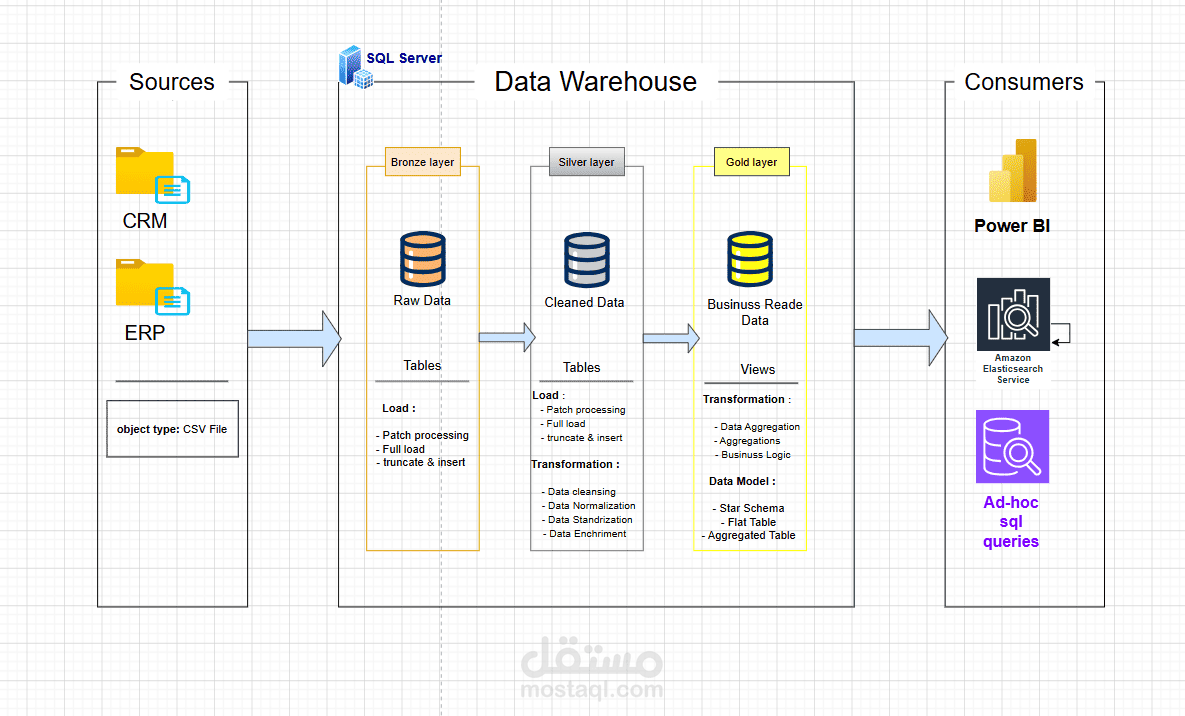Select the Gold layer label box
This screenshot has width=1185, height=716.
pyautogui.click(x=751, y=162)
